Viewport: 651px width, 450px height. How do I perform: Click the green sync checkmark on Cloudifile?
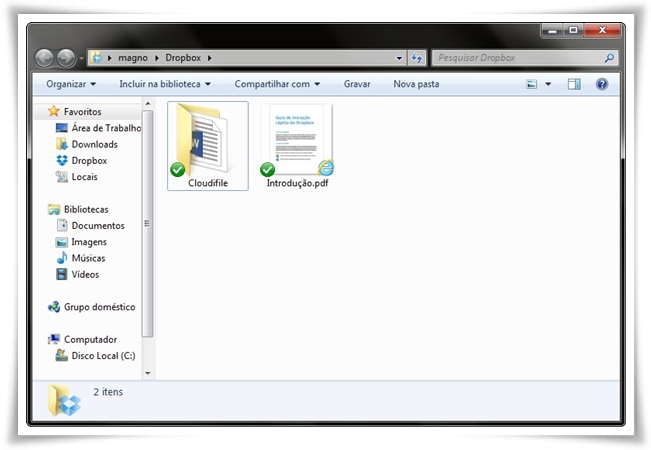tap(178, 169)
